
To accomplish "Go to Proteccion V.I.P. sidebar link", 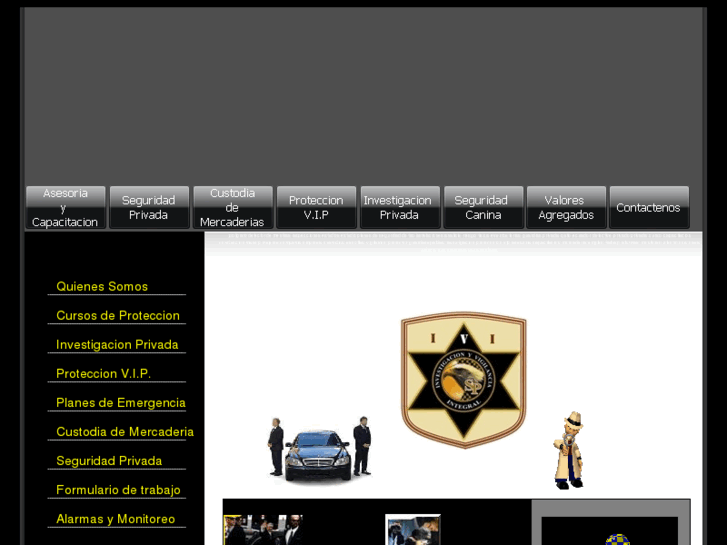I will [x=103, y=374].
